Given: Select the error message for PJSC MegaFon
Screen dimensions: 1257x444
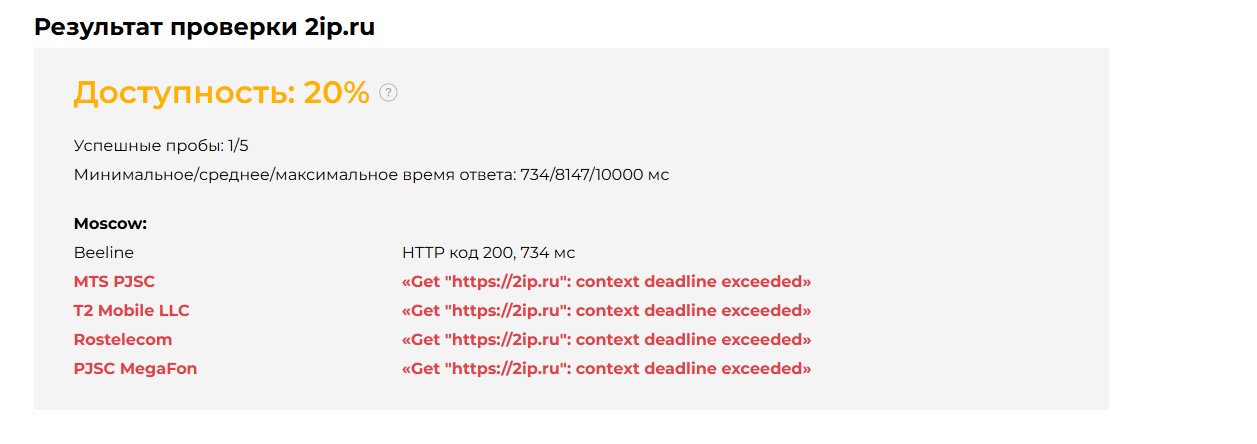Looking at the screenshot, I should [x=607, y=369].
